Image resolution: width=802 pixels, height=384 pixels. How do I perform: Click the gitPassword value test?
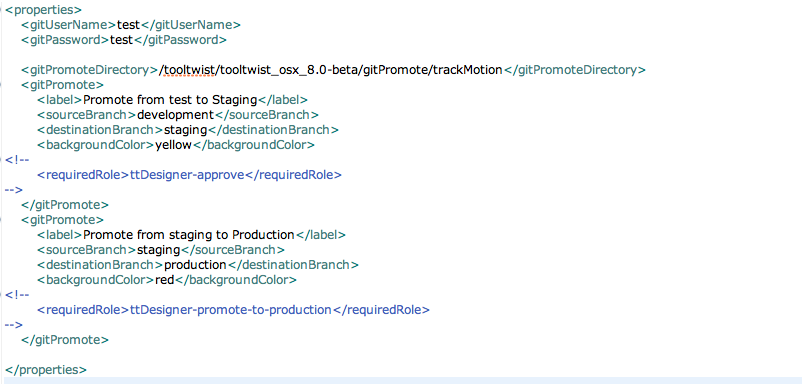pos(121,39)
